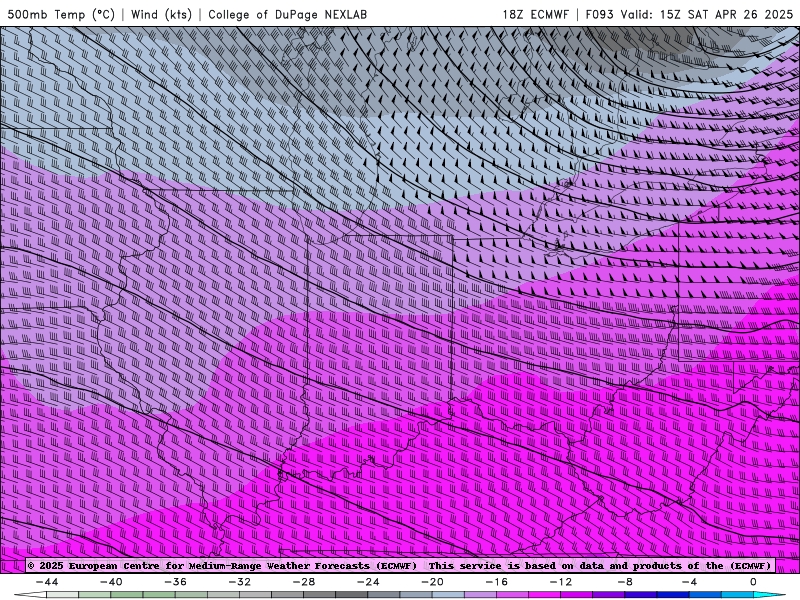Select the -24 colorbar label
This screenshot has width=800, height=600.
(x=368, y=582)
